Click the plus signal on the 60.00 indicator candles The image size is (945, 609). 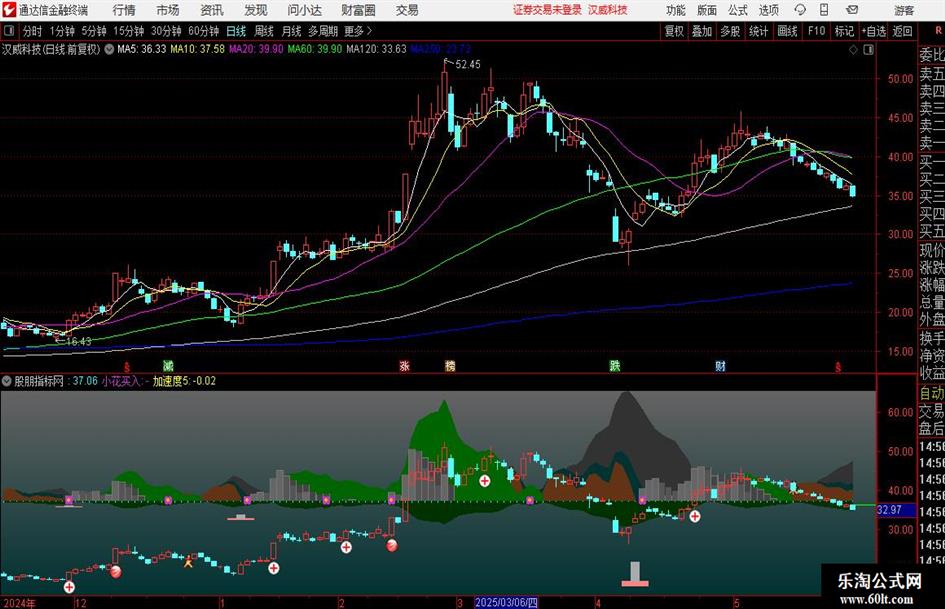485,481
